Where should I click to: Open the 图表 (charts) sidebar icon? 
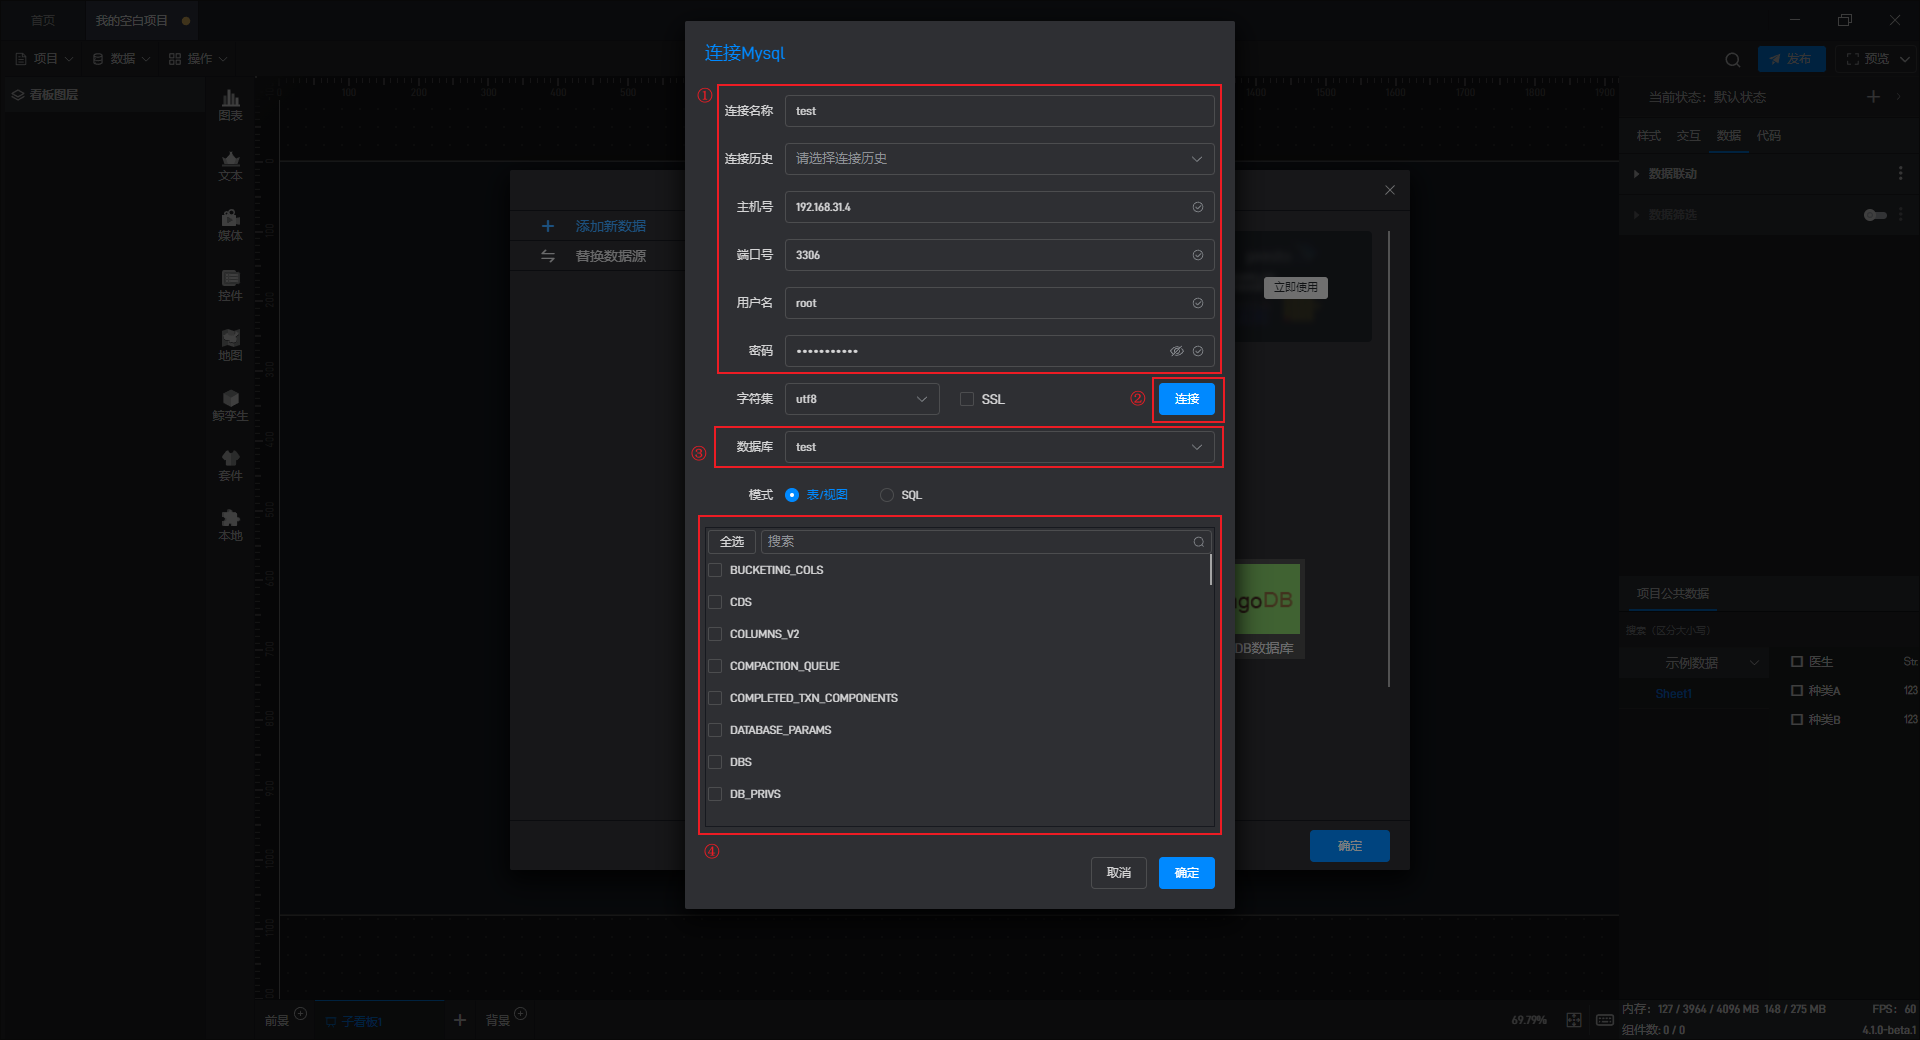tap(230, 104)
